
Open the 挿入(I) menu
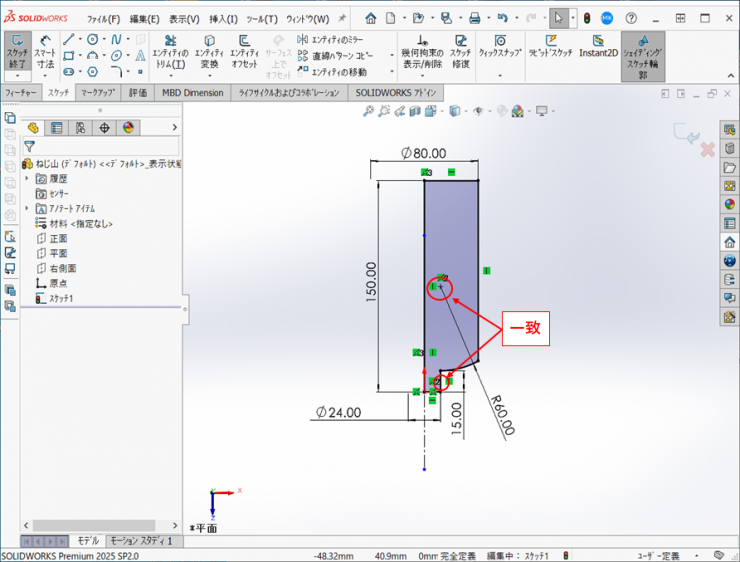click(x=223, y=19)
